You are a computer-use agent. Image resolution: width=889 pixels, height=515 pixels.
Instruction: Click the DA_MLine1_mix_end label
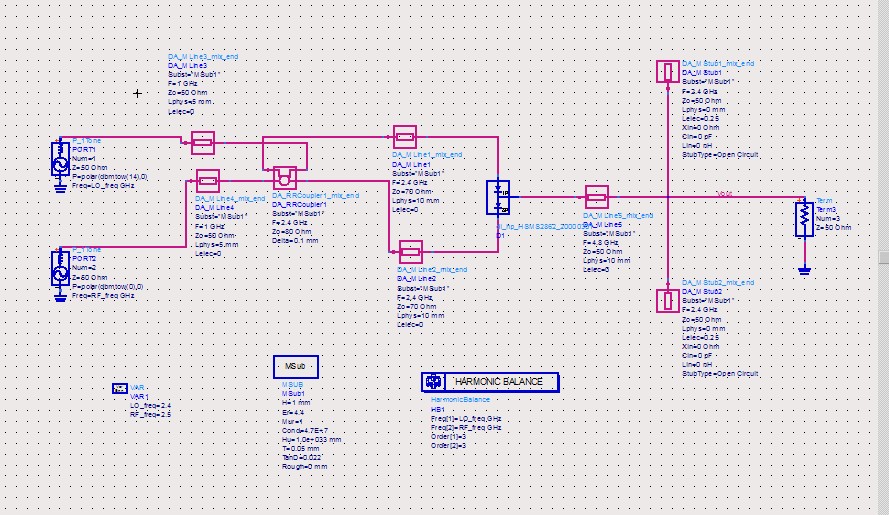(427, 155)
